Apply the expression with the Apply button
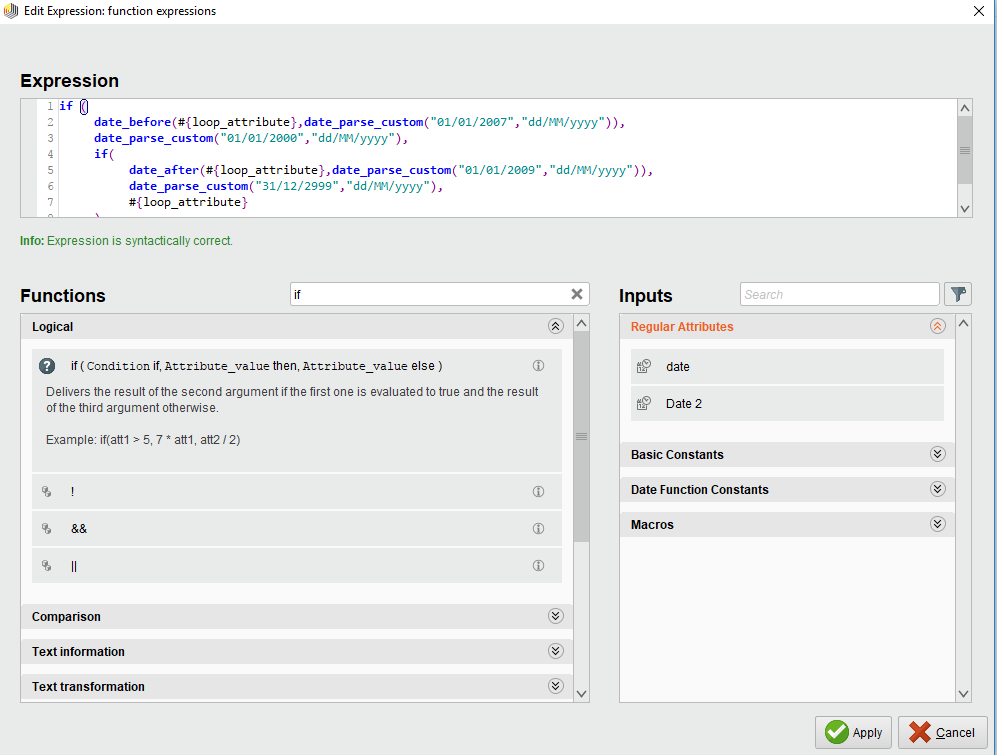This screenshot has height=755, width=997. tap(853, 732)
